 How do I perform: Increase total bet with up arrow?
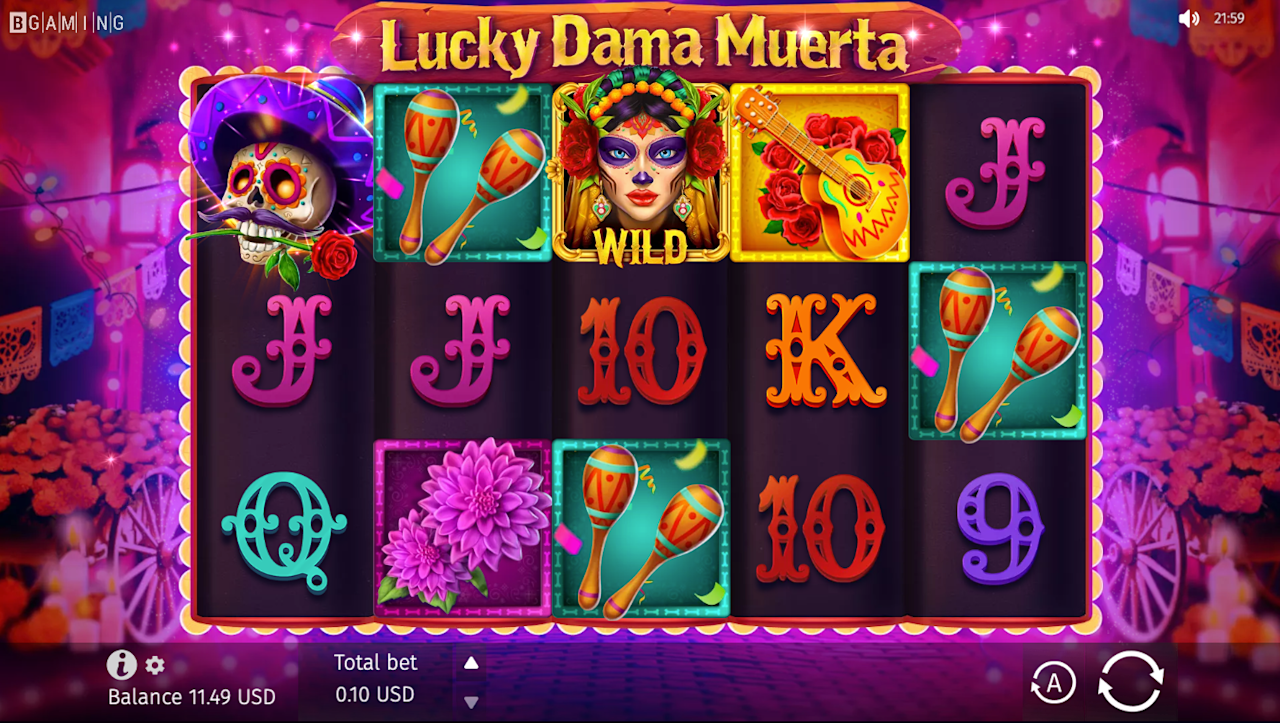[x=471, y=662]
